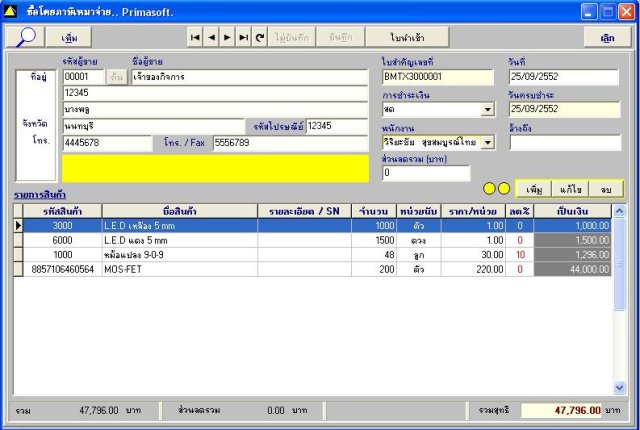
Task: Click แก้ไข to edit the item
Action: tap(570, 188)
